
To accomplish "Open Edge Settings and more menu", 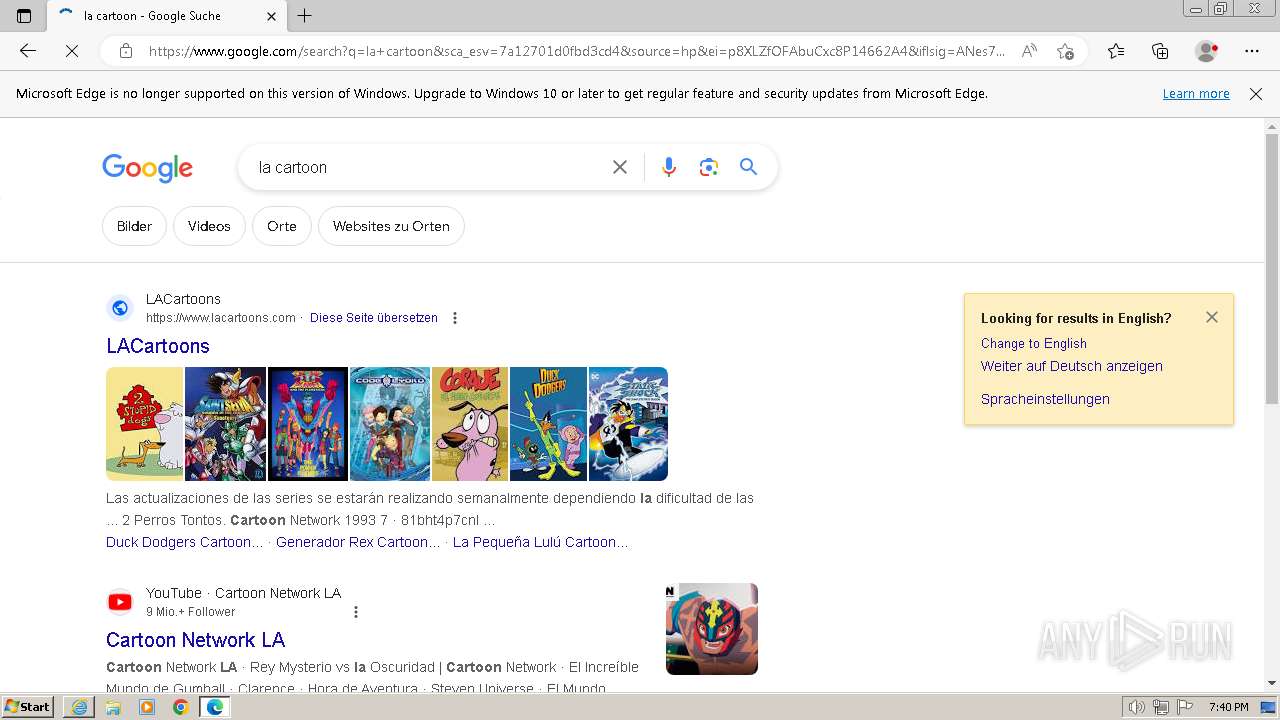I will 1252,51.
